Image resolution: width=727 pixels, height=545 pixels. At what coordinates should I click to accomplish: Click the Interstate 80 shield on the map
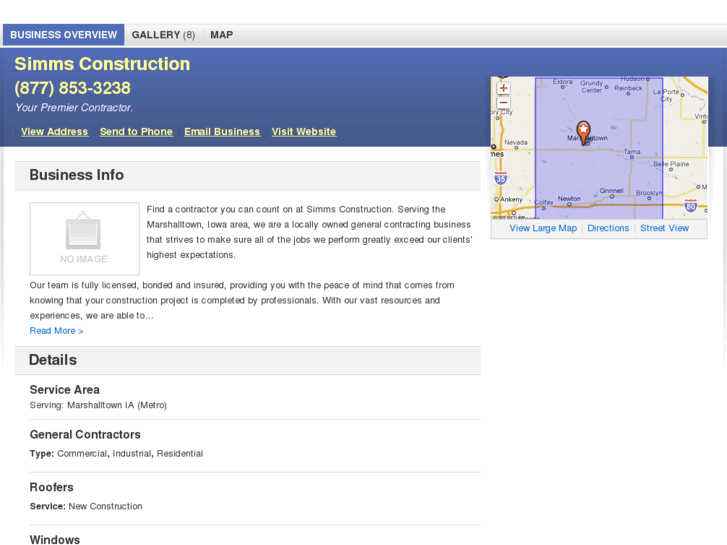(690, 205)
